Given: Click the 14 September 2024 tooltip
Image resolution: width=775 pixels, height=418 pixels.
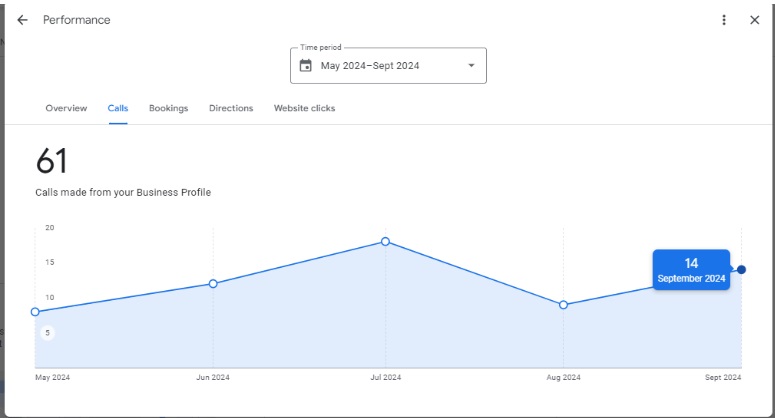Looking at the screenshot, I should [x=691, y=270].
